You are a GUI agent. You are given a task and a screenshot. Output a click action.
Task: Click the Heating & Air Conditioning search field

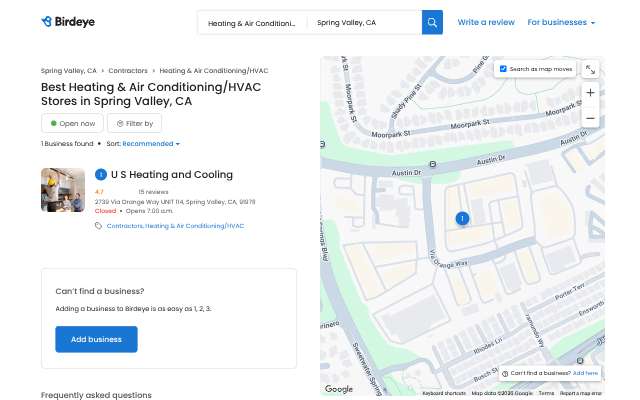(252, 23)
